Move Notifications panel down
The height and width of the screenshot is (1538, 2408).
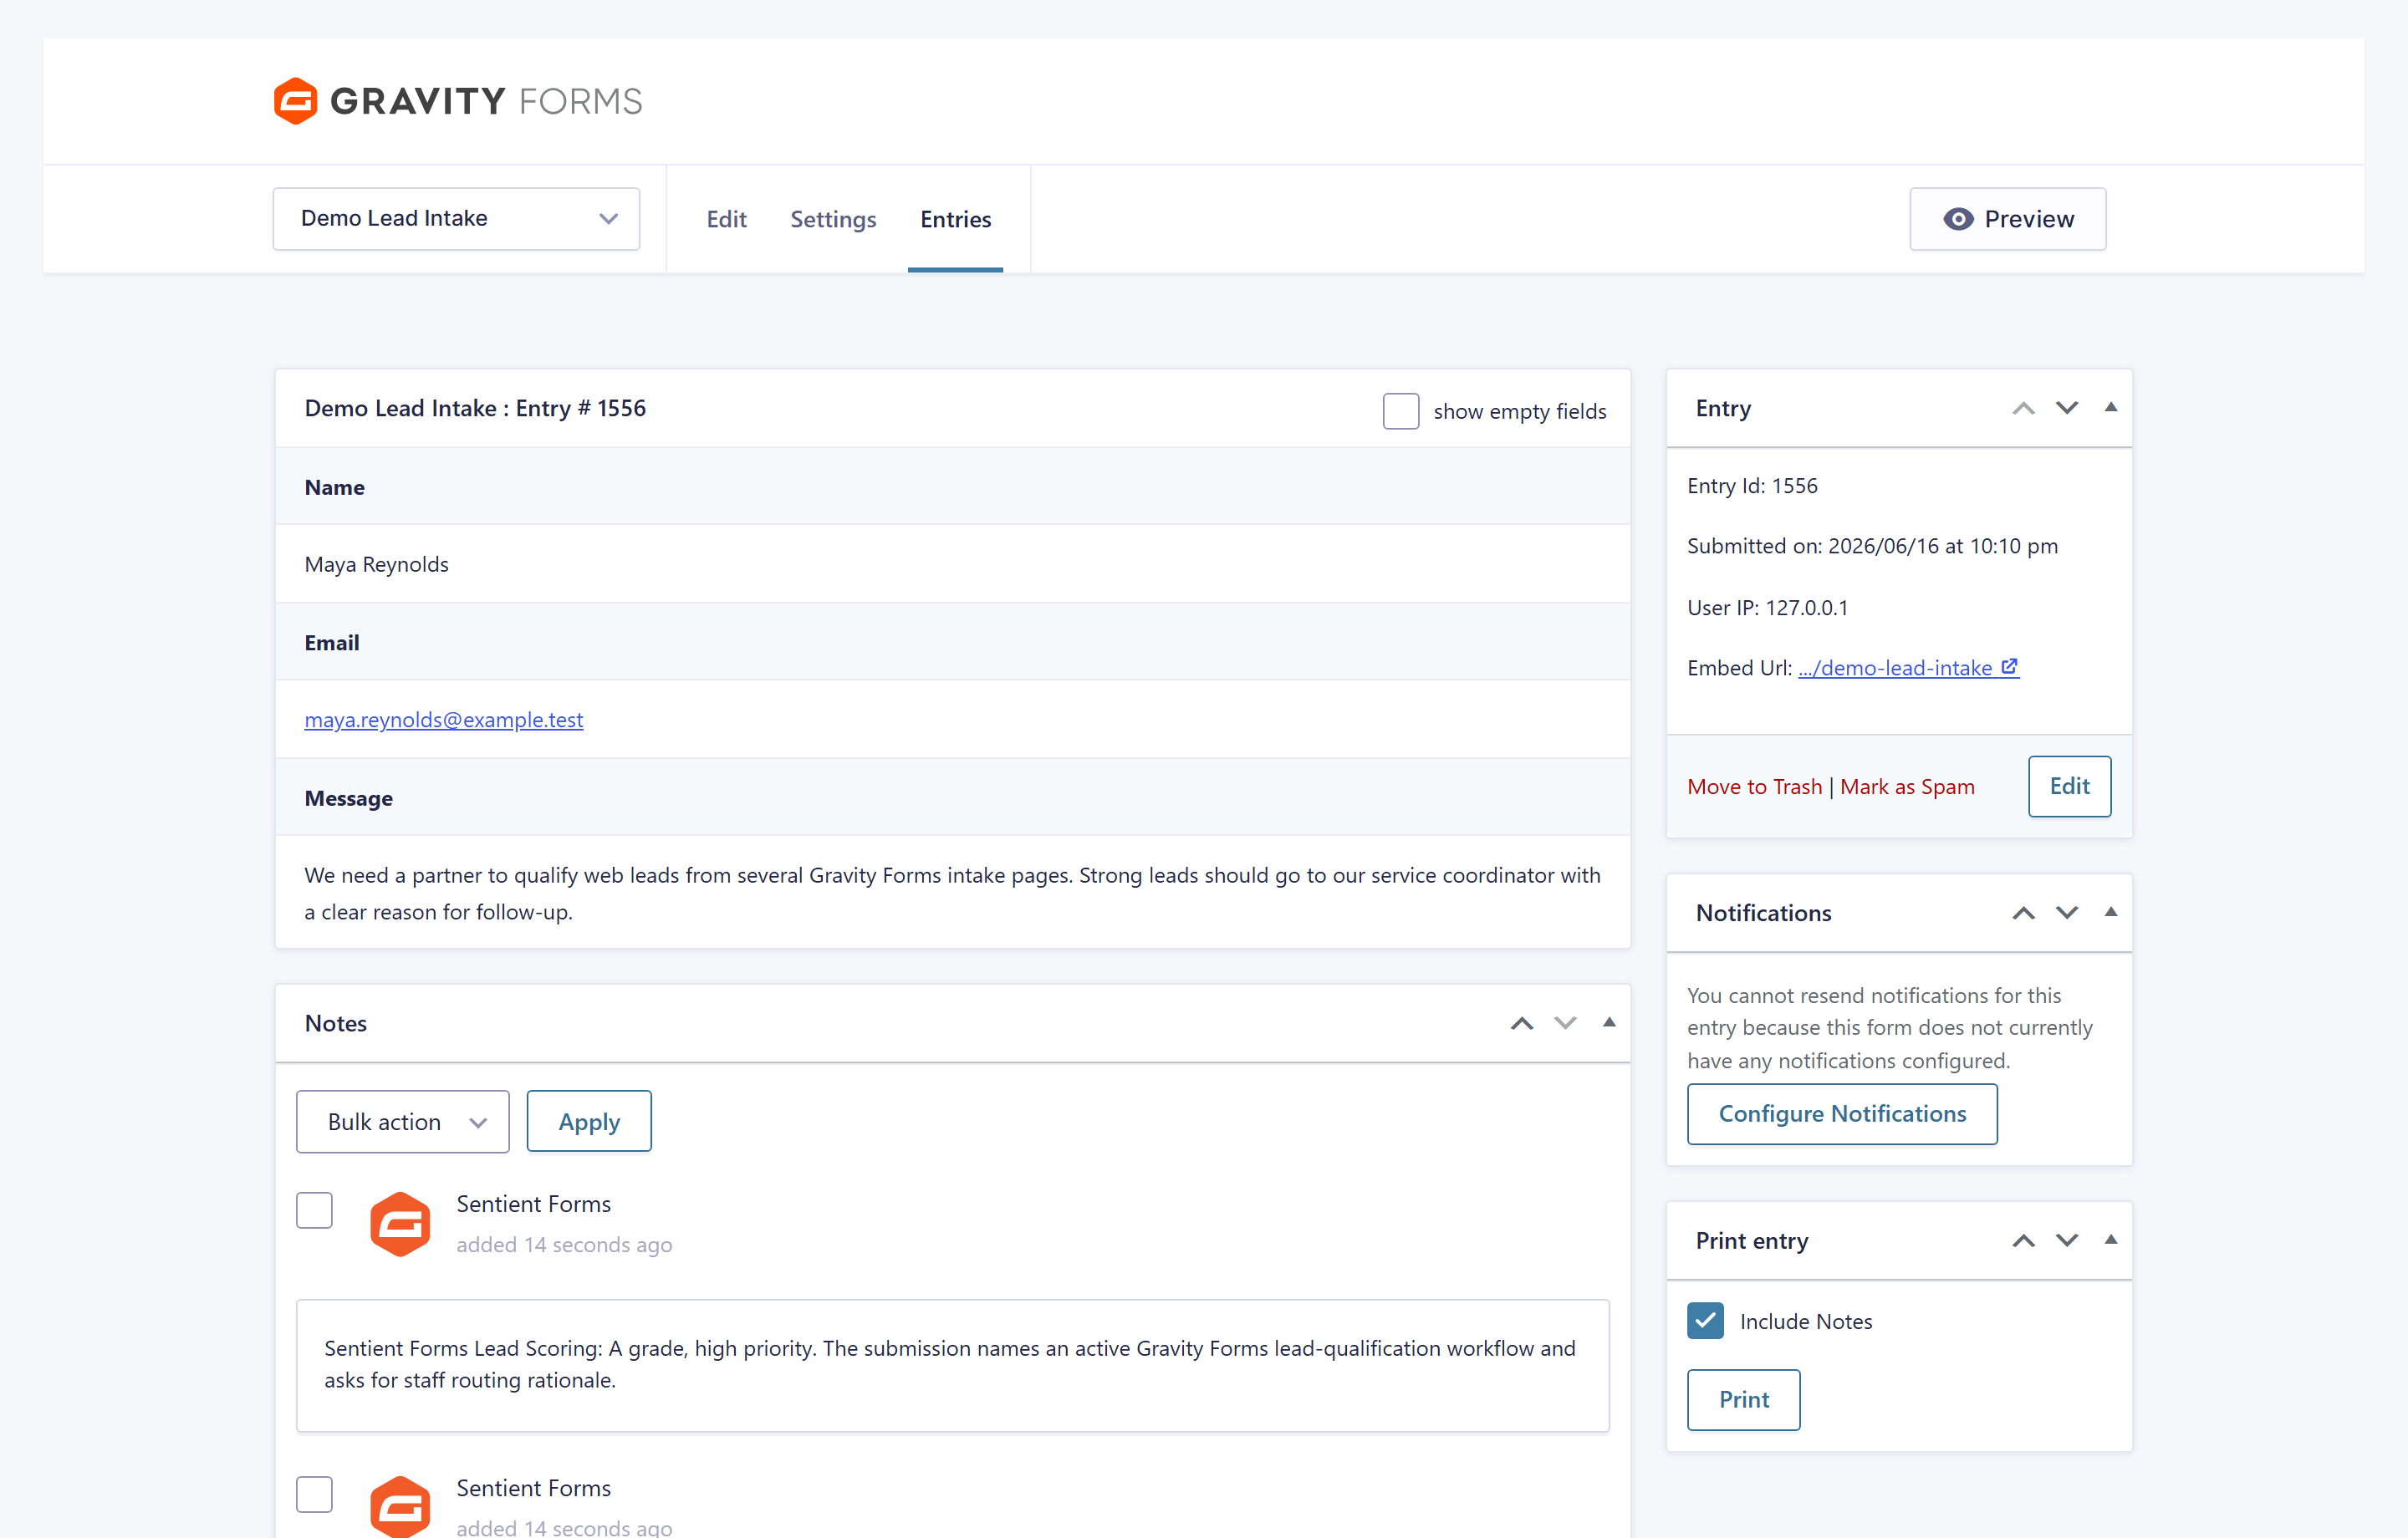tap(2067, 913)
